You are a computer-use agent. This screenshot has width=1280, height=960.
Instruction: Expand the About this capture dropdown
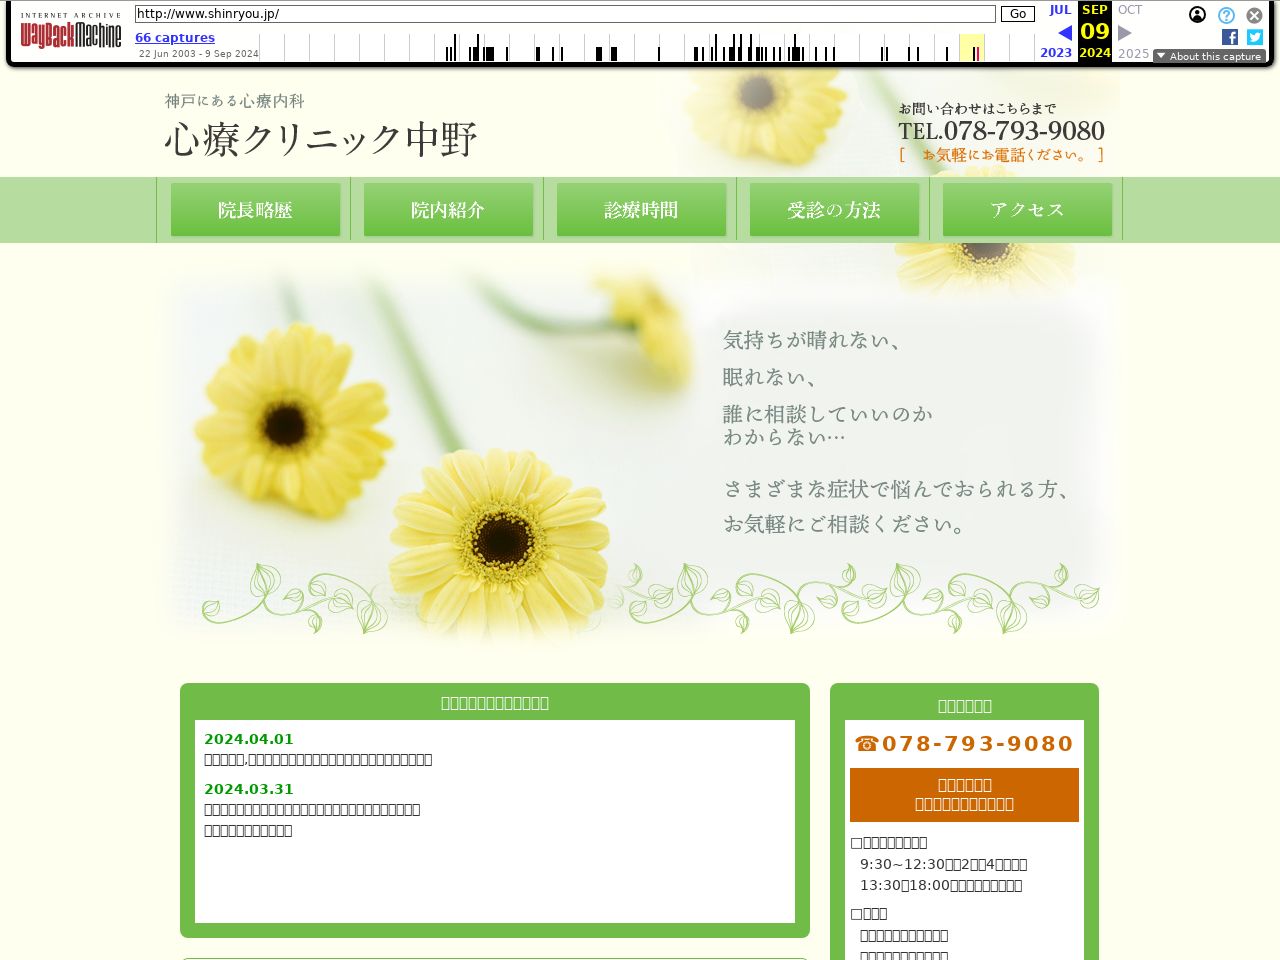1209,56
